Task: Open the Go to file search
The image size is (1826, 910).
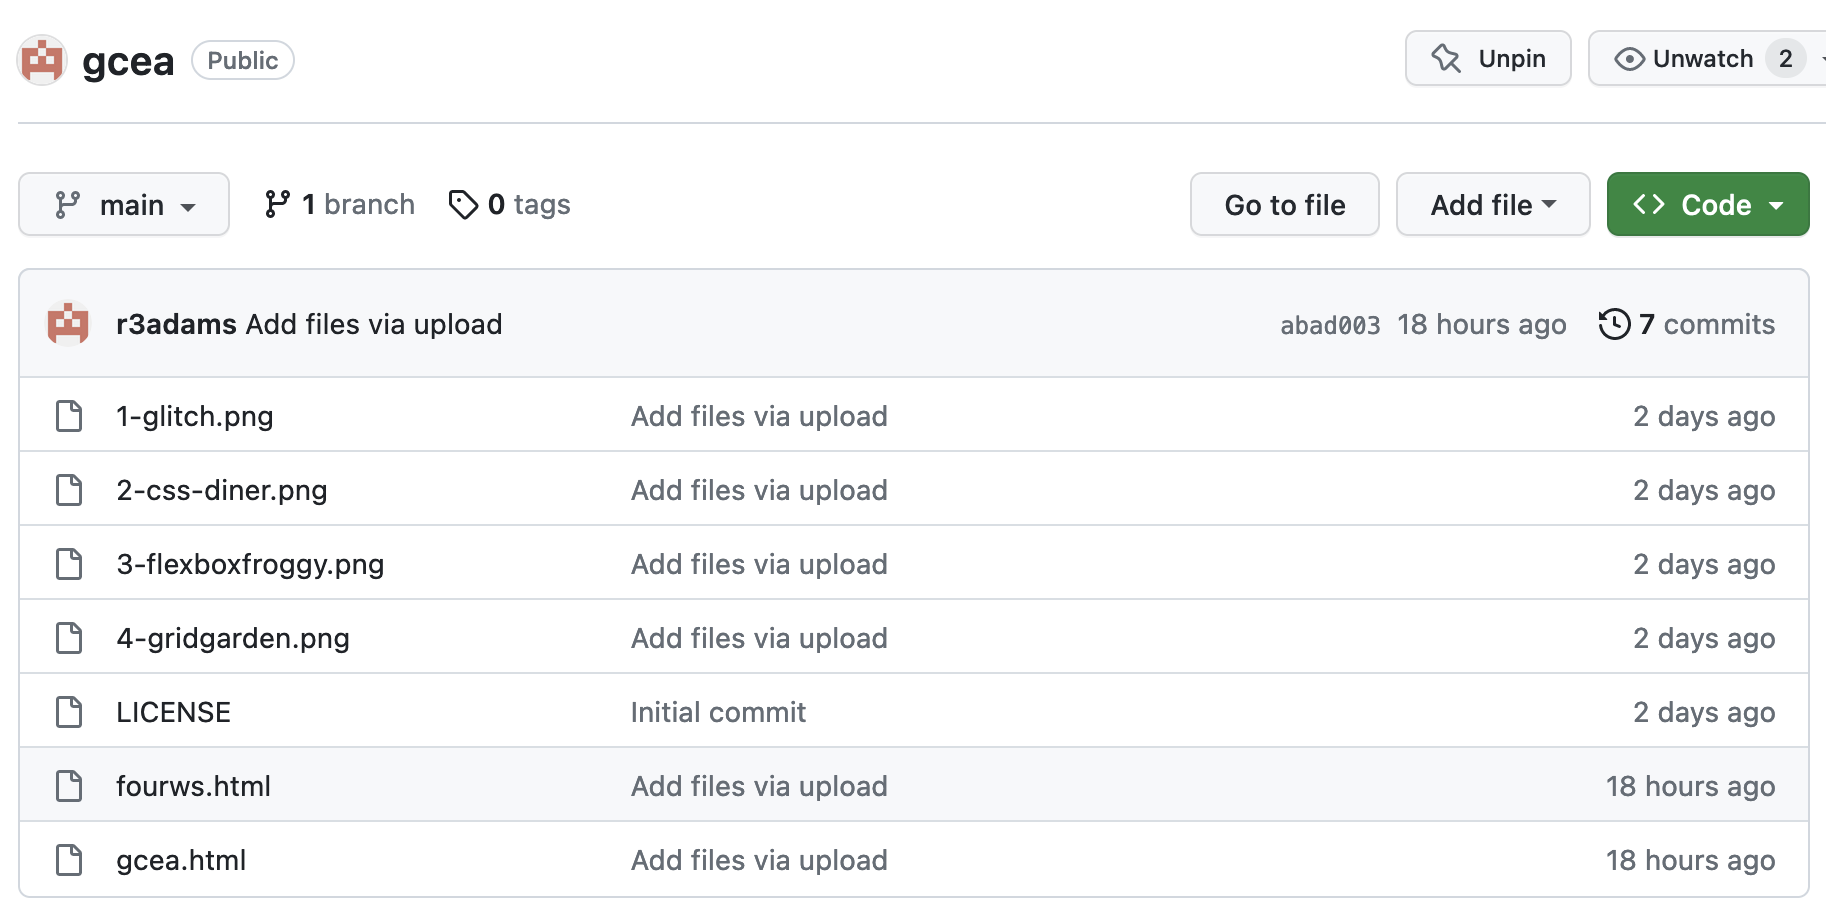Action: [x=1285, y=205]
